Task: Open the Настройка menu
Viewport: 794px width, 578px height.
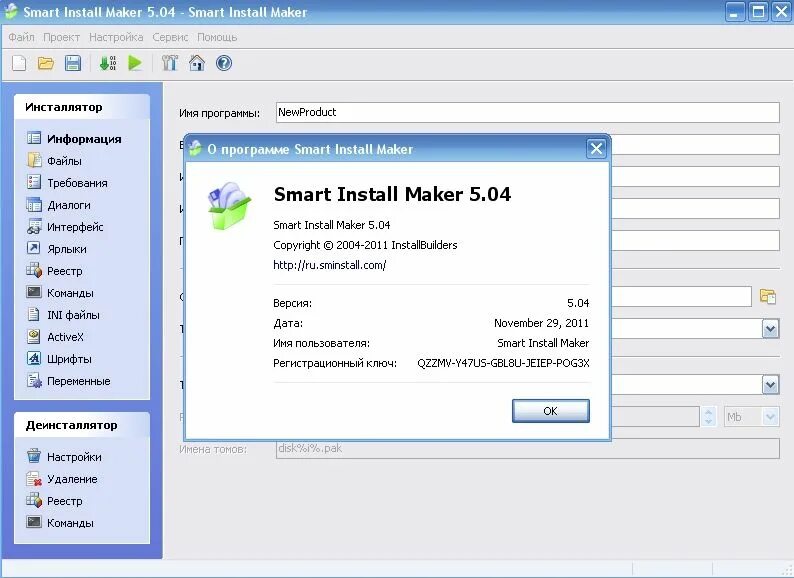Action: [116, 37]
